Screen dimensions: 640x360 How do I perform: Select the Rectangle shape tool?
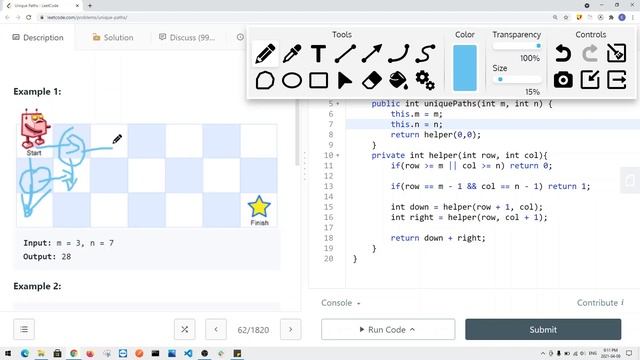pyautogui.click(x=318, y=80)
